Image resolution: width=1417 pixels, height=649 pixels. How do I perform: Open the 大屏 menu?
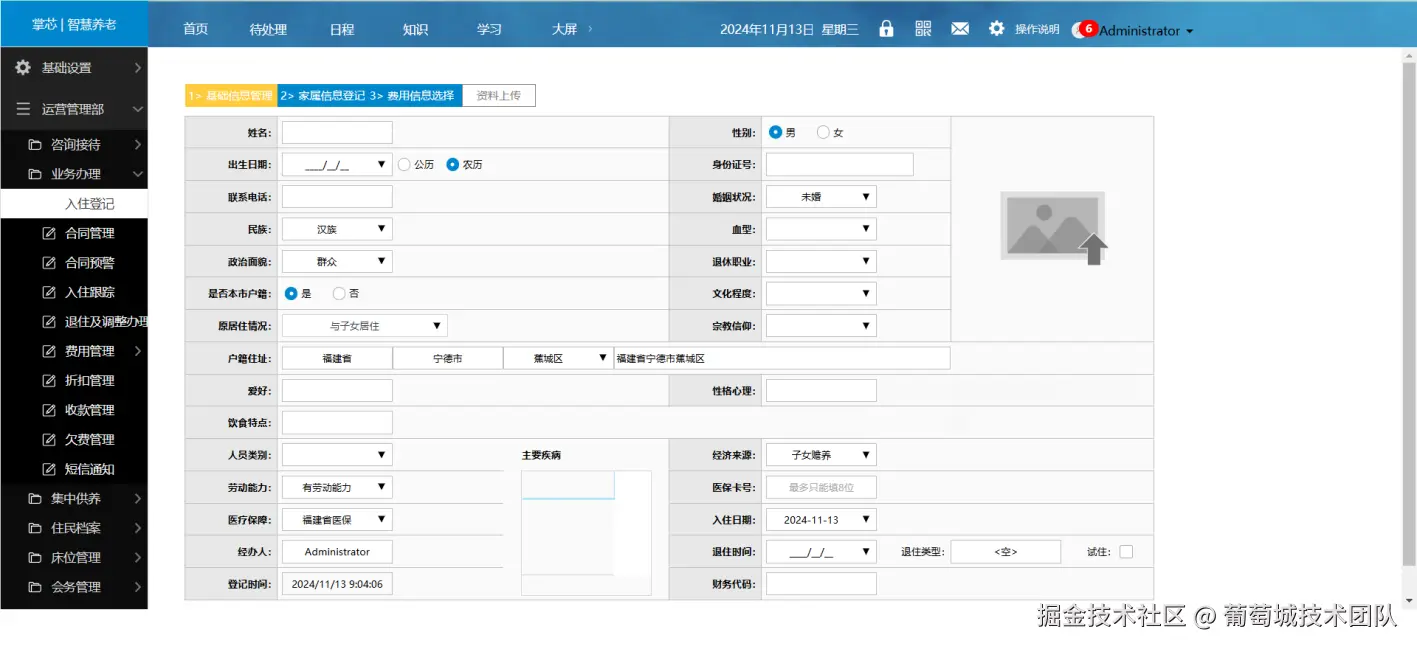coord(565,29)
